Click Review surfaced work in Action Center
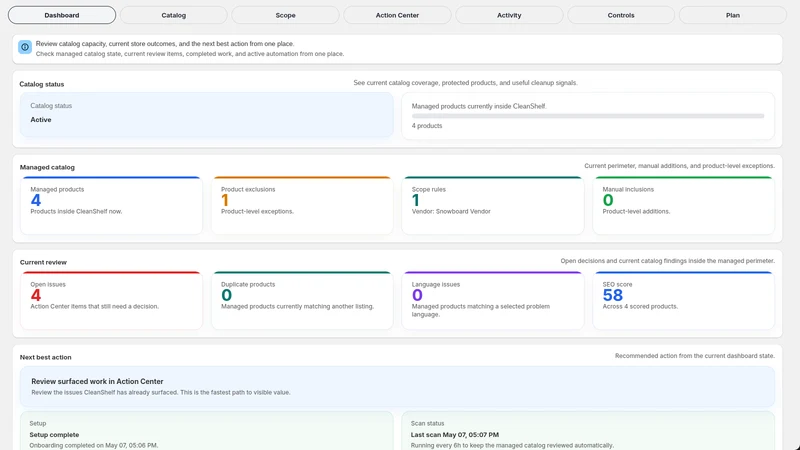Viewport: 800px width, 450px height. click(x=397, y=386)
